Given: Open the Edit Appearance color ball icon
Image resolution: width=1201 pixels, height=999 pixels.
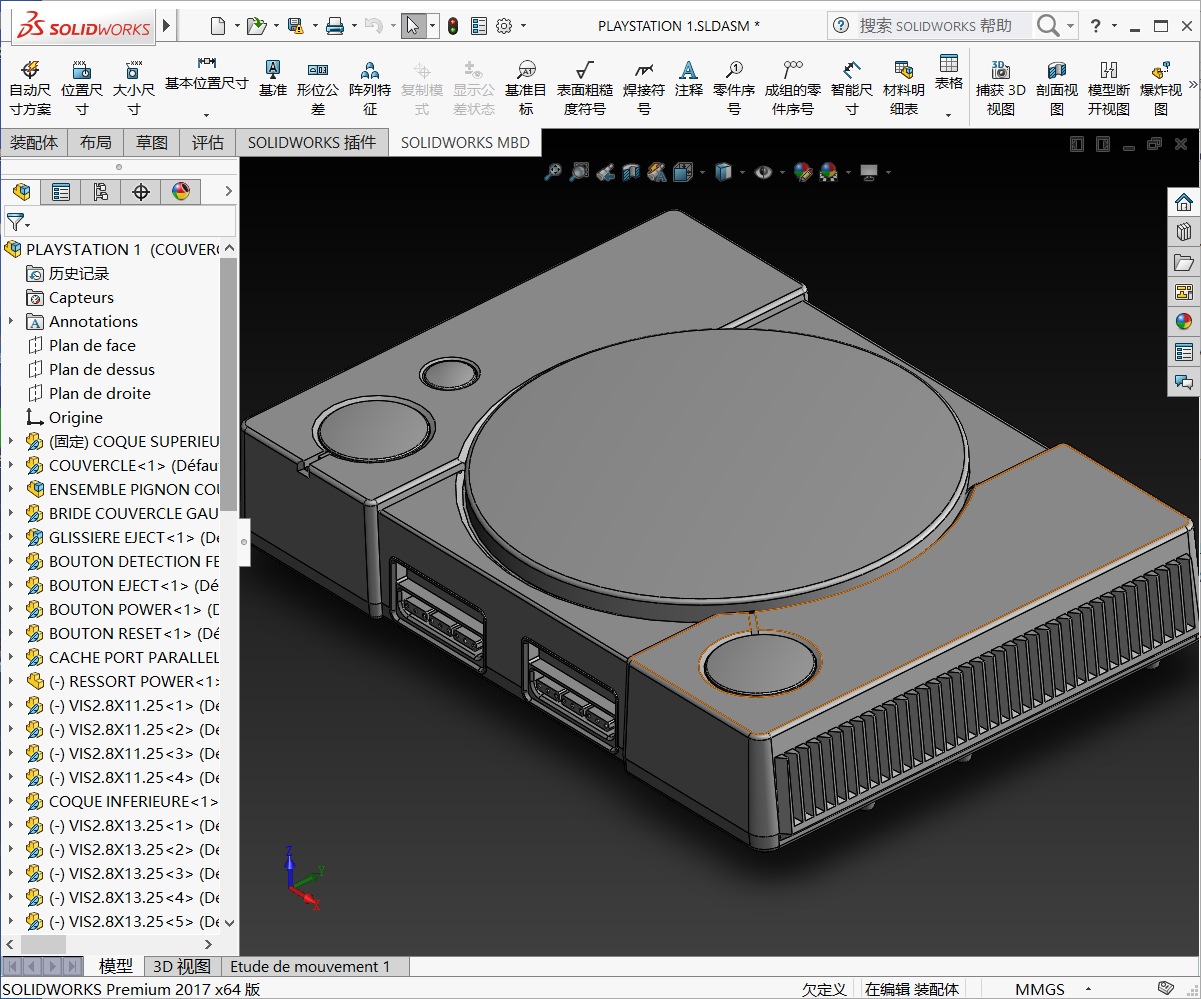Looking at the screenshot, I should click(803, 172).
